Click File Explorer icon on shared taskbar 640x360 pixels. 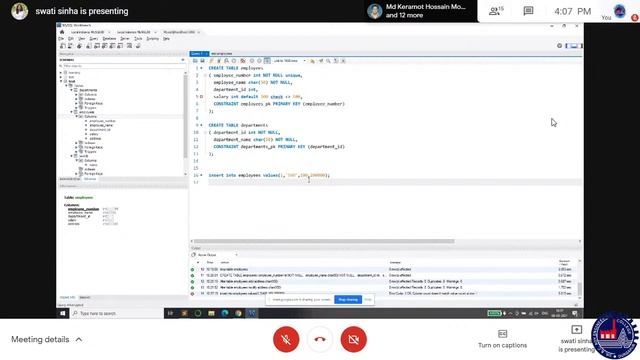pos(211,313)
